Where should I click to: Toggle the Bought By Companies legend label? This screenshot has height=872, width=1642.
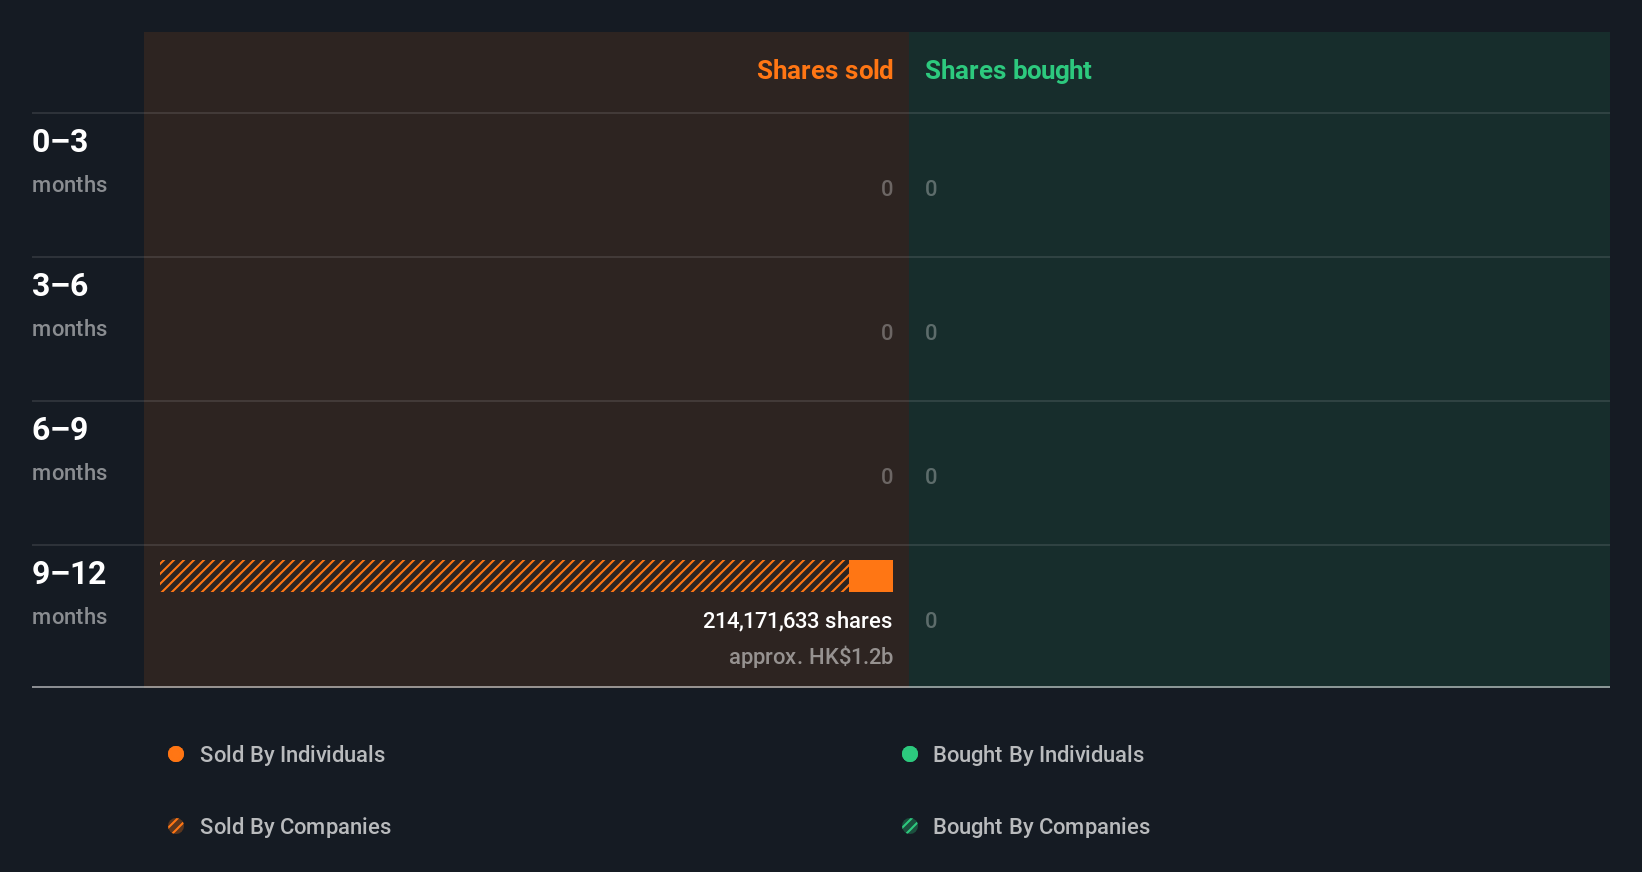click(1041, 827)
